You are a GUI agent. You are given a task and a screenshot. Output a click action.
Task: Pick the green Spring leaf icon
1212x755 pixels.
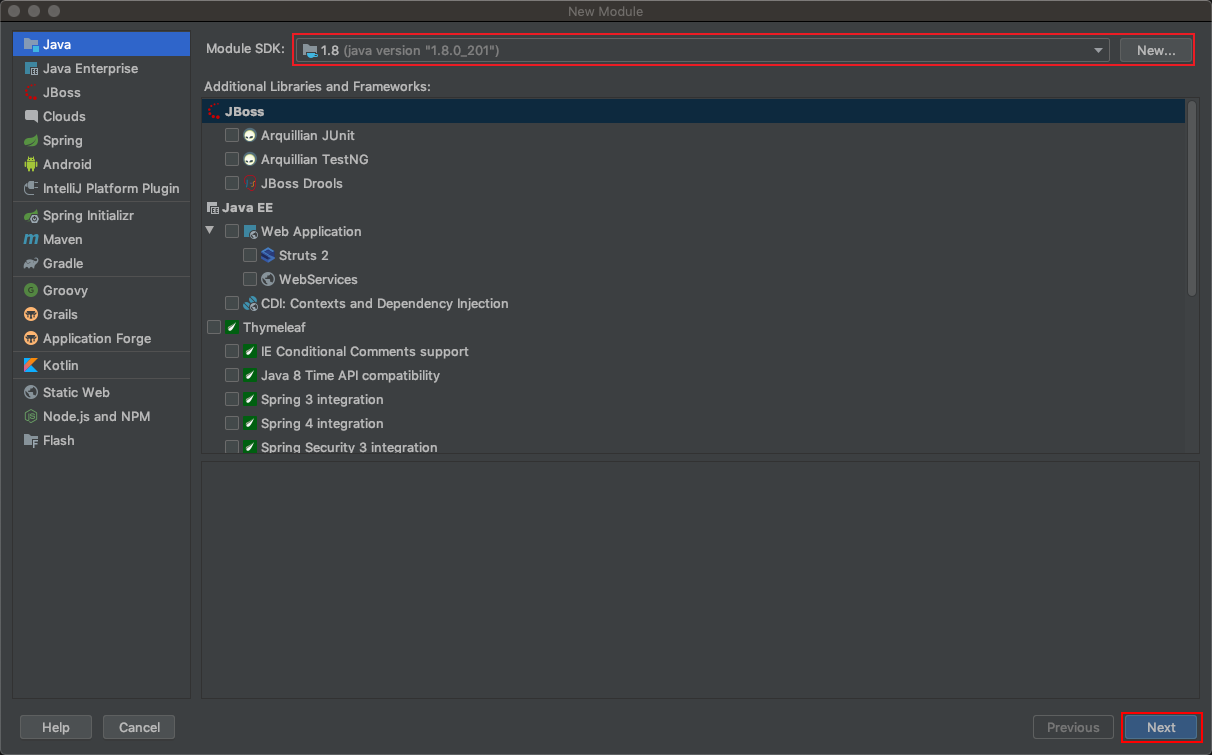click(31, 140)
